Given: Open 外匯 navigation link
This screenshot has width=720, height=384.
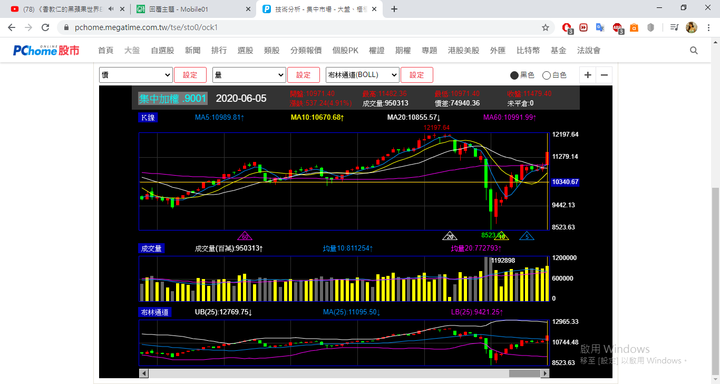Looking at the screenshot, I should click(x=498, y=51).
